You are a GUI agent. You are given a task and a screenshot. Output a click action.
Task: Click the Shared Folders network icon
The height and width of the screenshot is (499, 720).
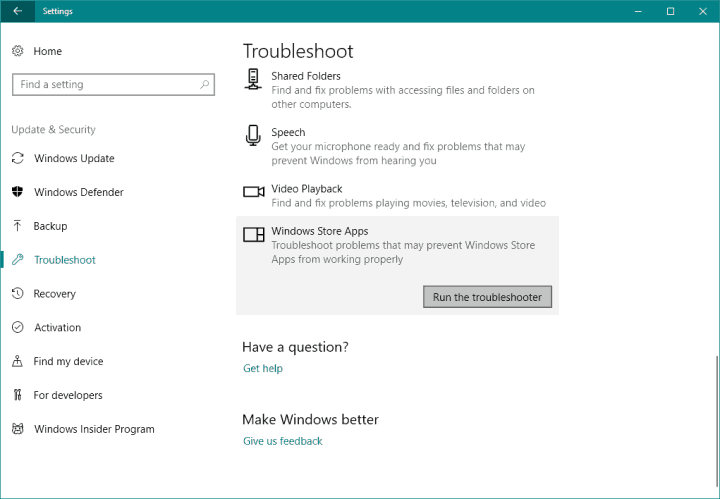click(253, 79)
